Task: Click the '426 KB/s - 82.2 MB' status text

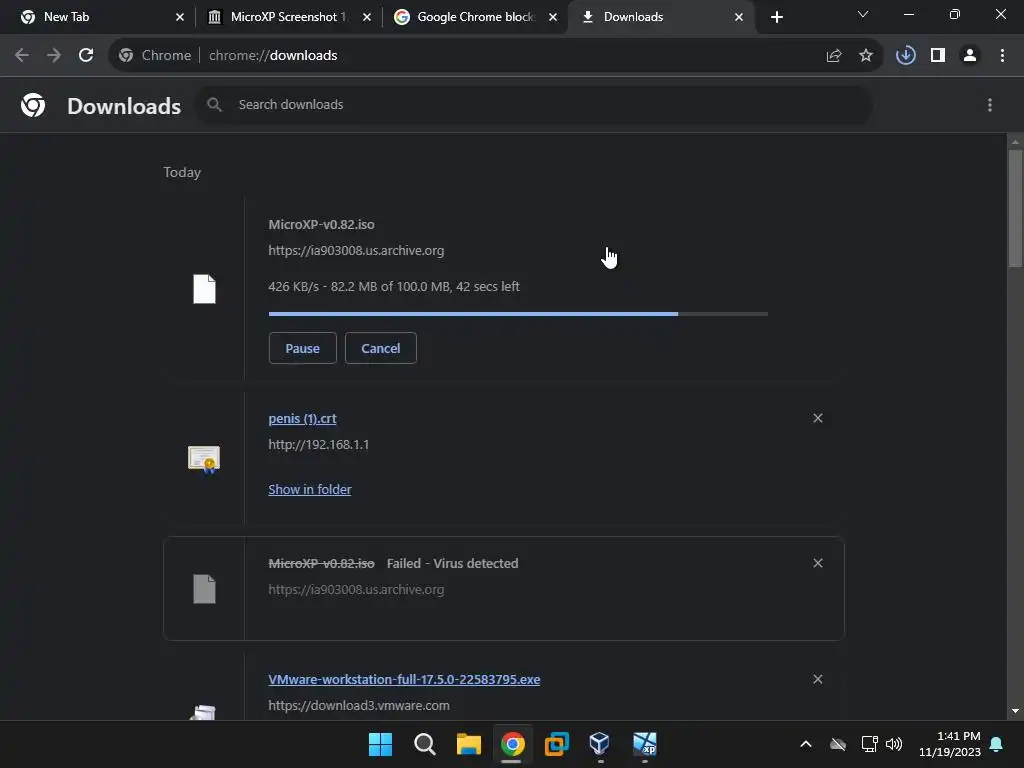Action: 394,287
